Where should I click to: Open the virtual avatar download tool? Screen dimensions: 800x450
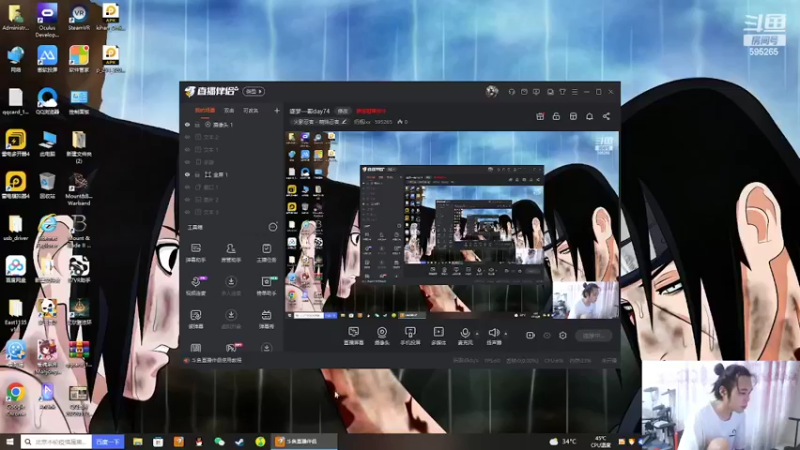pyautogui.click(x=231, y=319)
